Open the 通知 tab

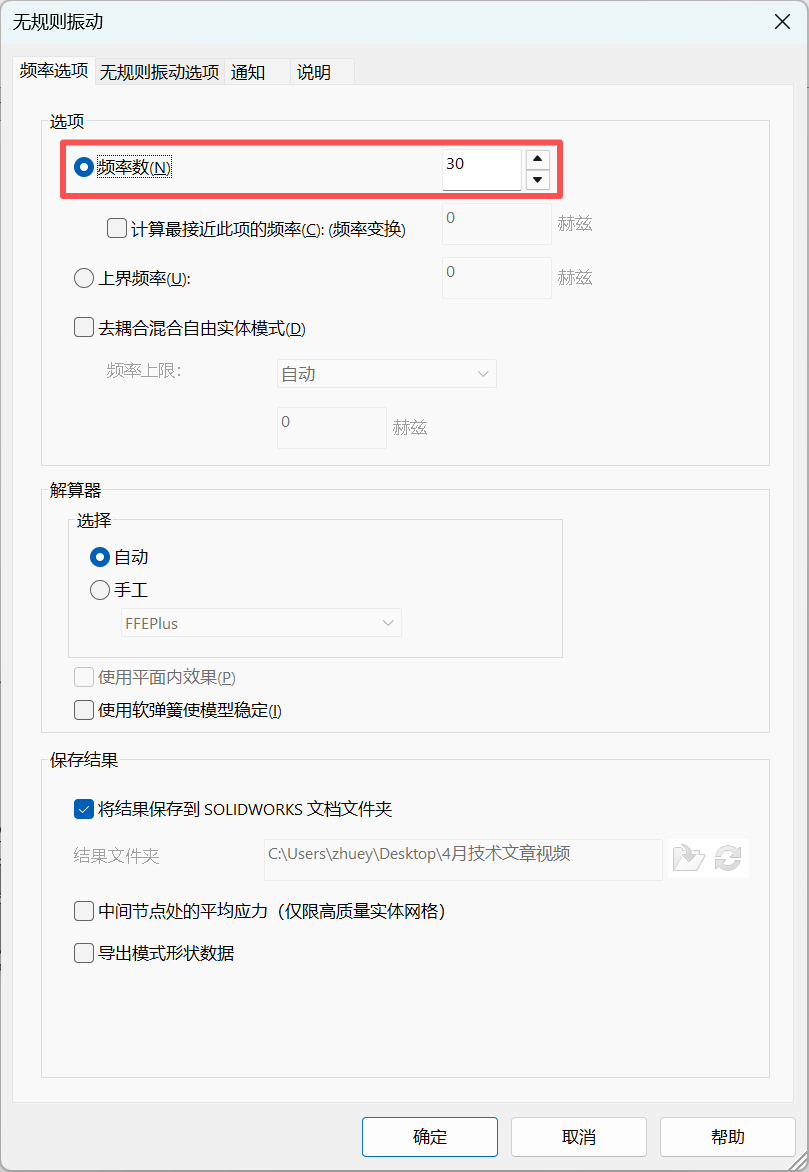click(x=248, y=72)
